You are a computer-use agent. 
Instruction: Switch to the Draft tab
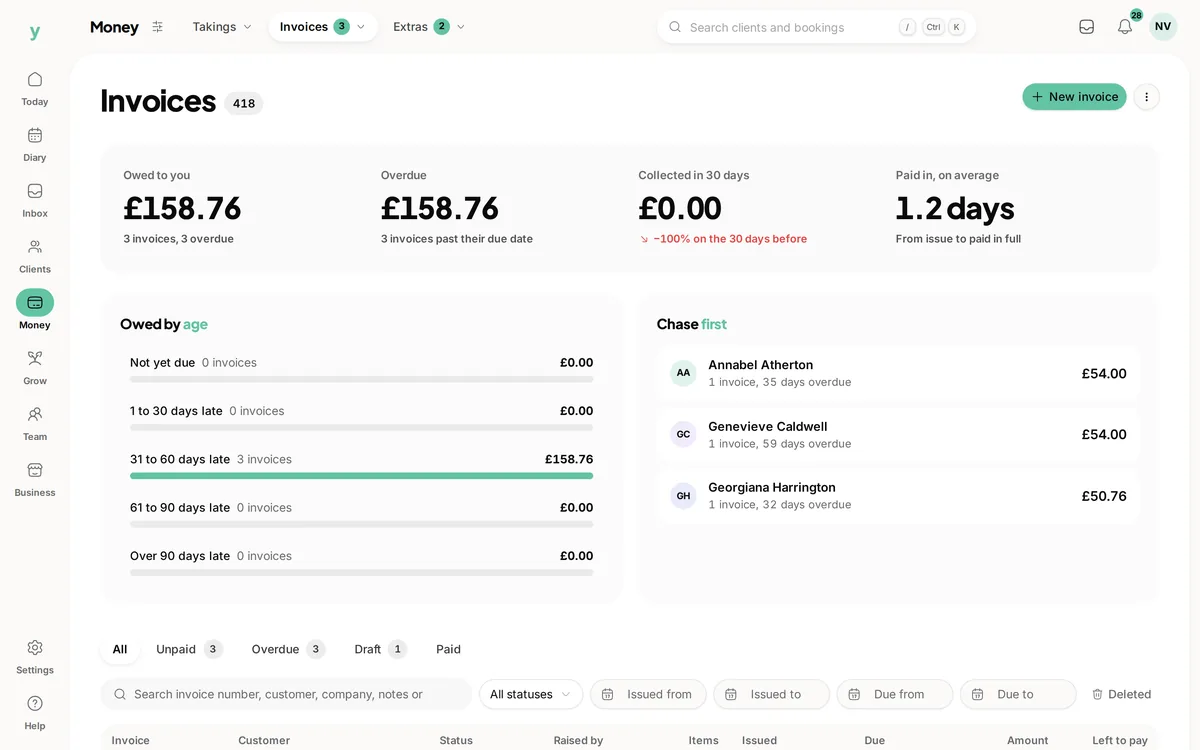[380, 649]
